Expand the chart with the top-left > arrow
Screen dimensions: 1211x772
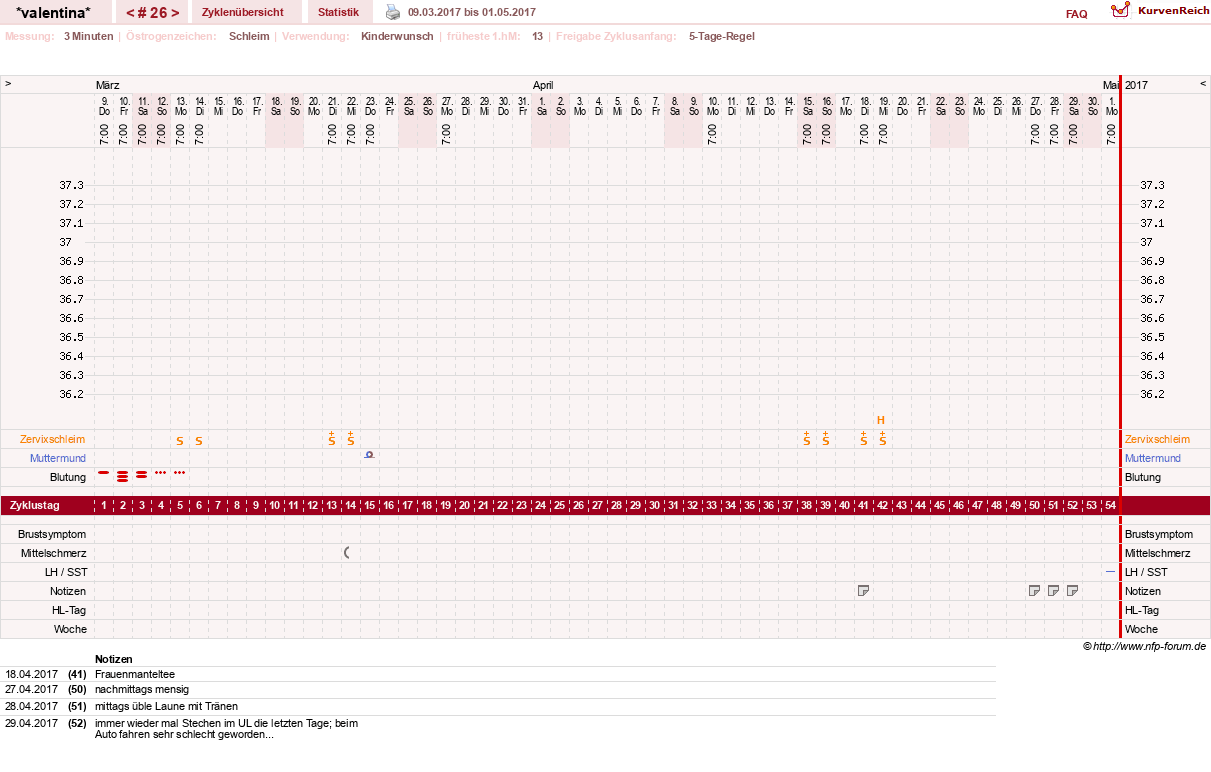click(x=8, y=85)
